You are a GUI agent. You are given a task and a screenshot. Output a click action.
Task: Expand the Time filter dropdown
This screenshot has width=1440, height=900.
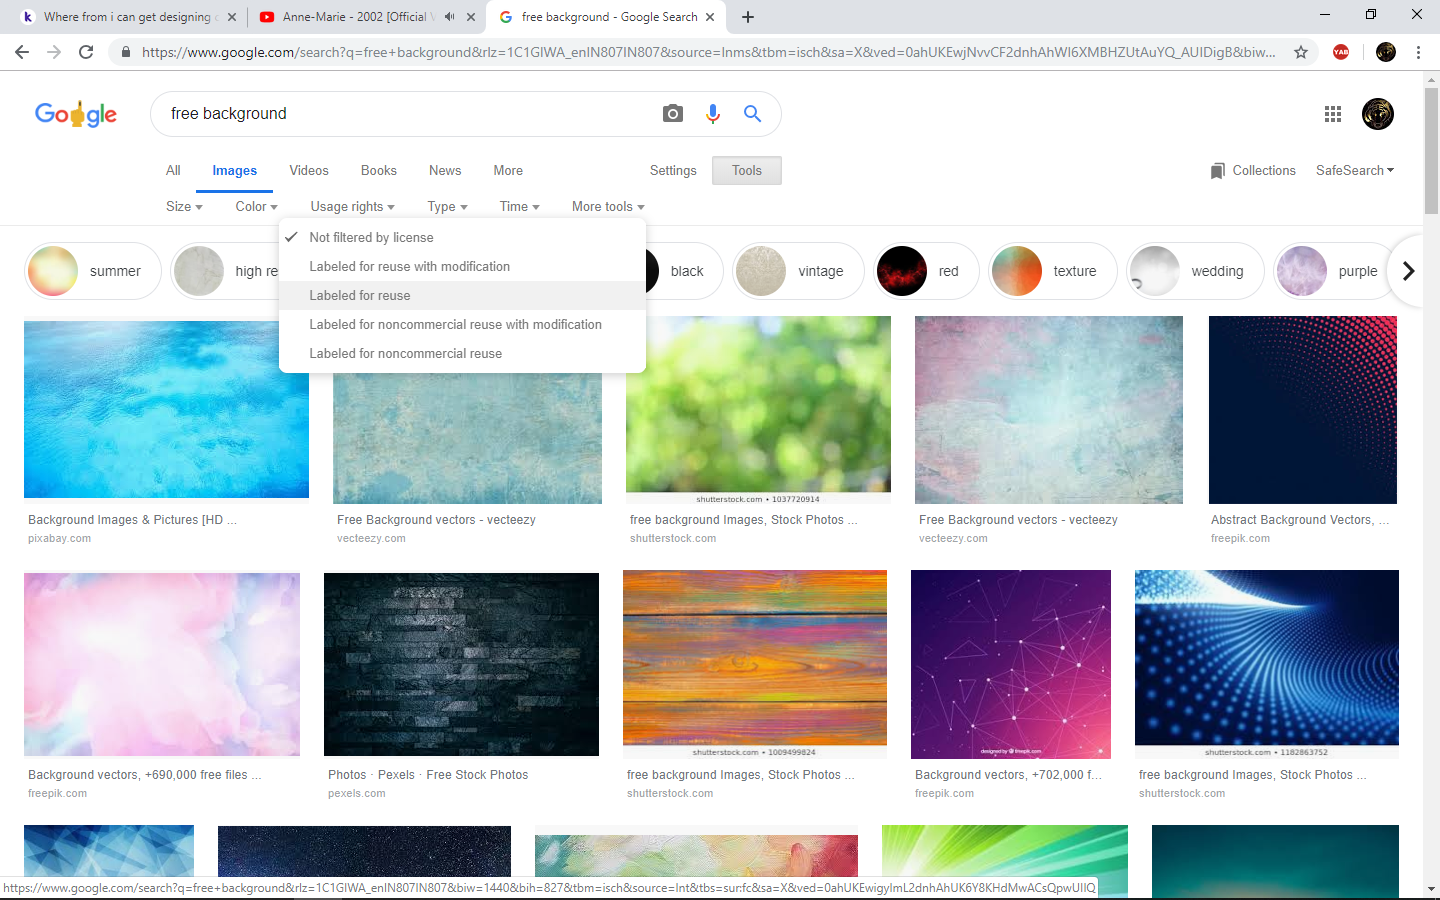coord(519,207)
